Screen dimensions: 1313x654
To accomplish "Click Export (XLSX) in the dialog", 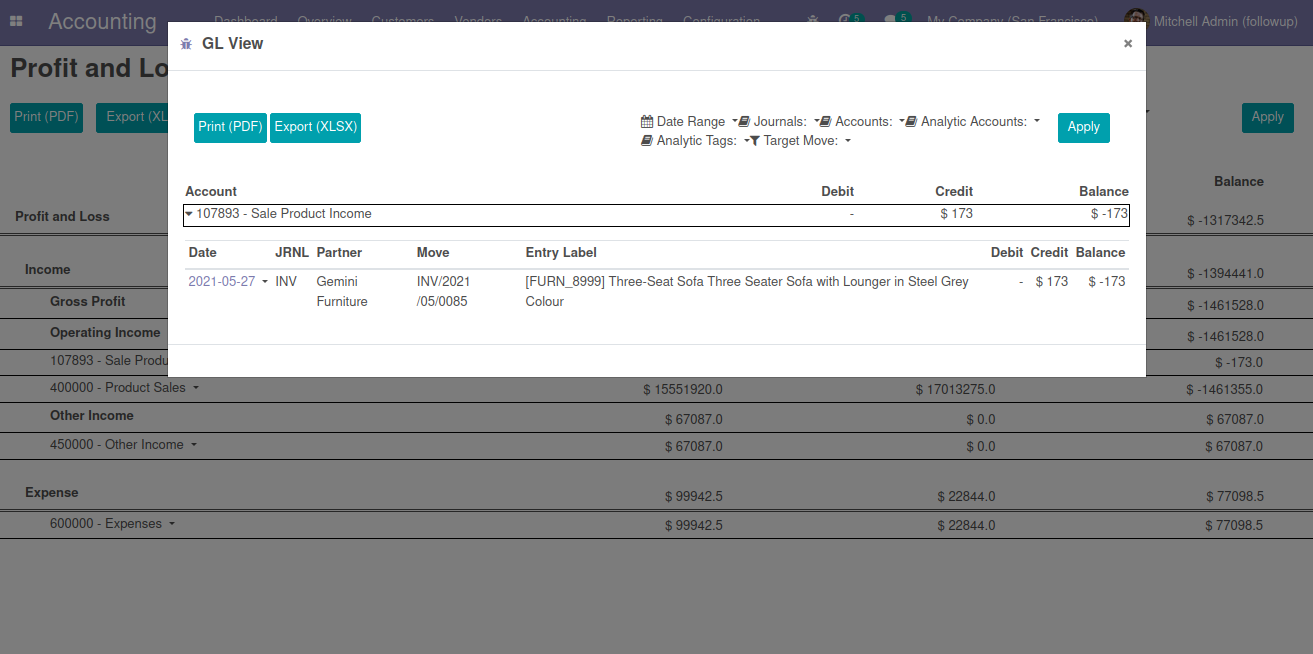I will [x=315, y=127].
